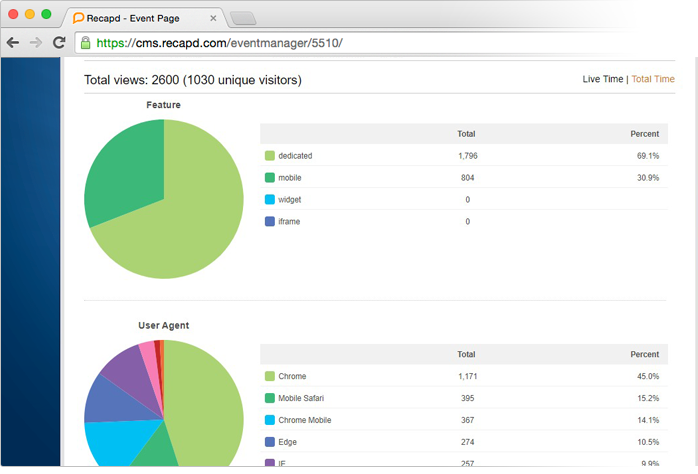Click the 10.5% percent value
This screenshot has width=698, height=474.
click(648, 442)
